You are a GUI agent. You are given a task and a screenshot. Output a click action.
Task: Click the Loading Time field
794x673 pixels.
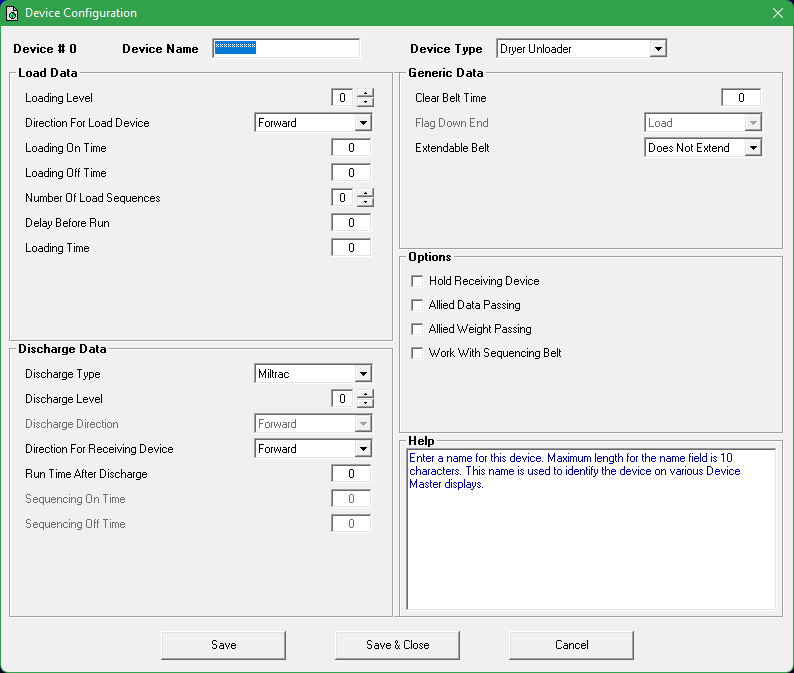[351, 248]
